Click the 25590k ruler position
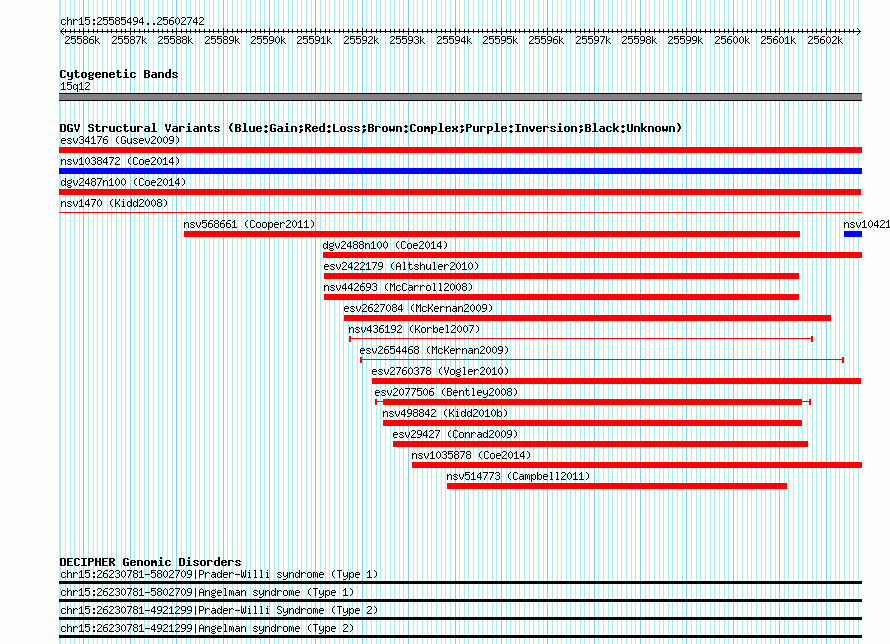Image resolution: width=890 pixels, height=644 pixels. click(268, 40)
